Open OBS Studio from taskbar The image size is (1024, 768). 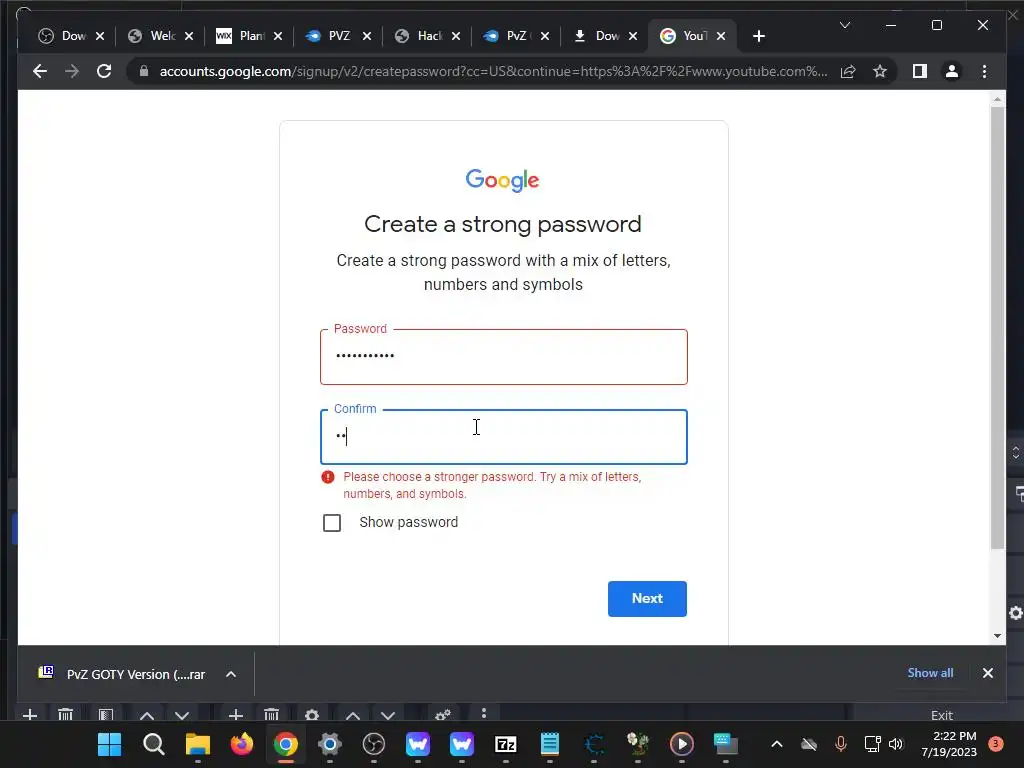374,744
